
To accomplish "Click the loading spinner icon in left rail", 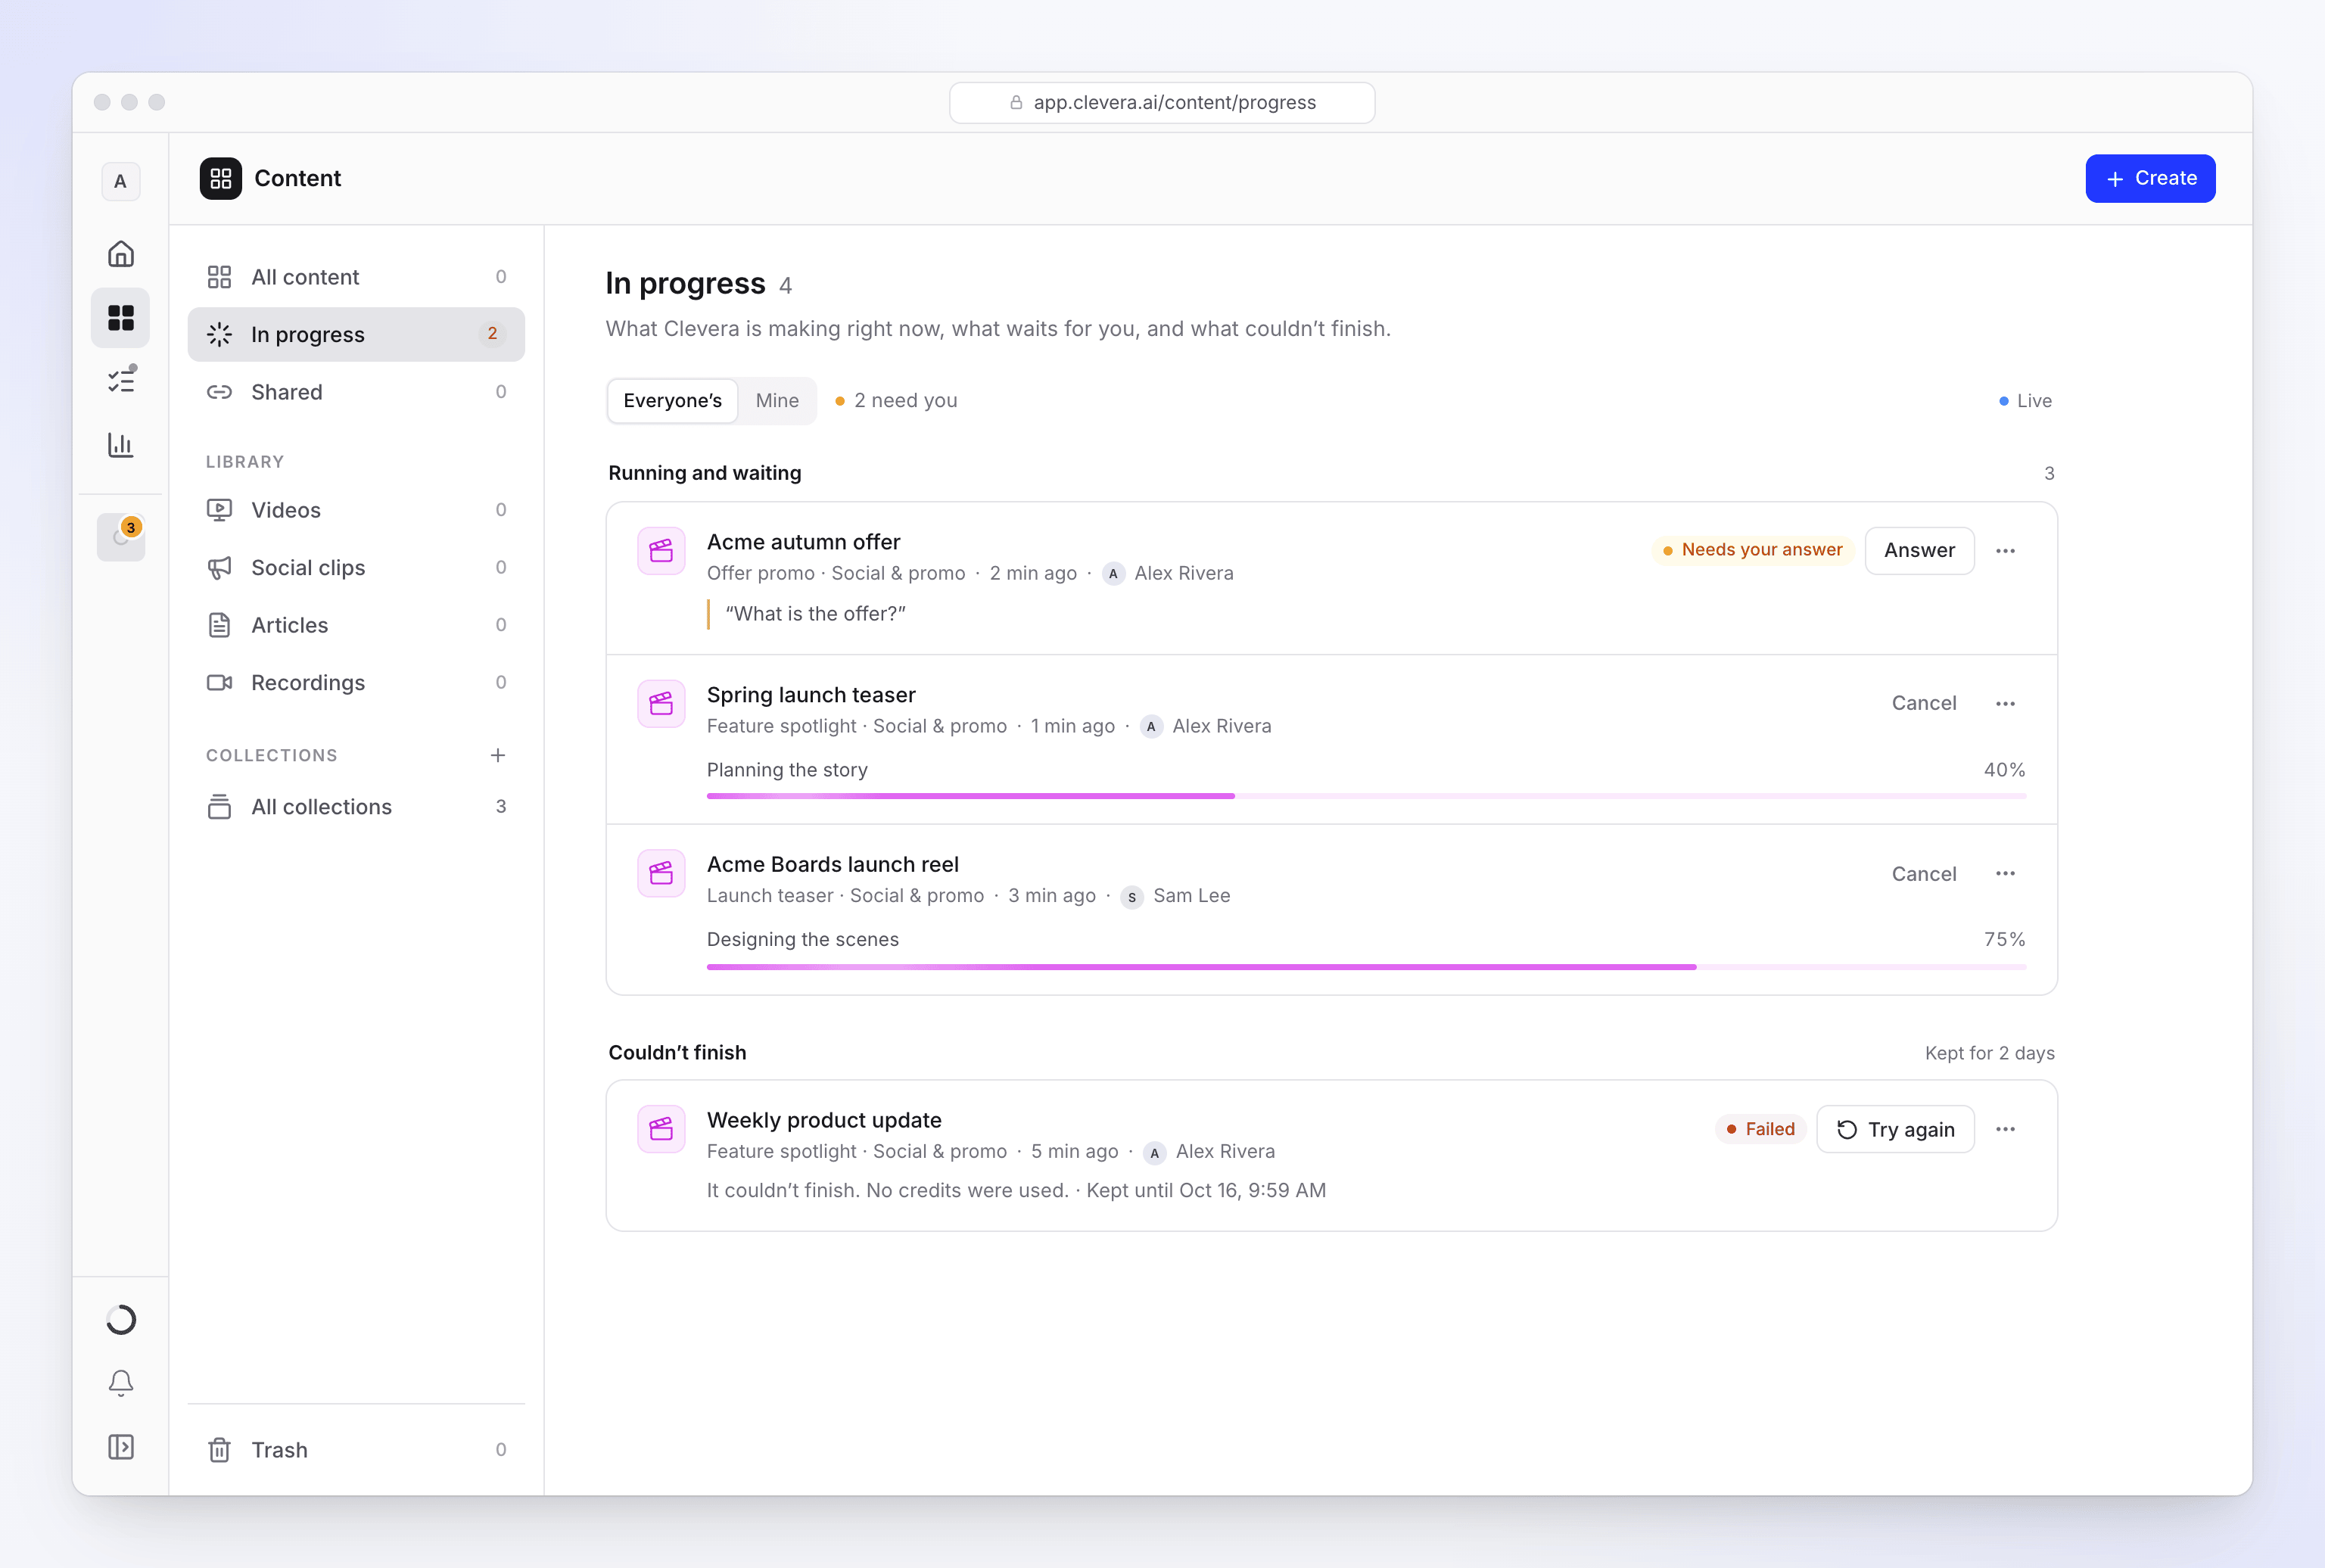I will 121,1320.
